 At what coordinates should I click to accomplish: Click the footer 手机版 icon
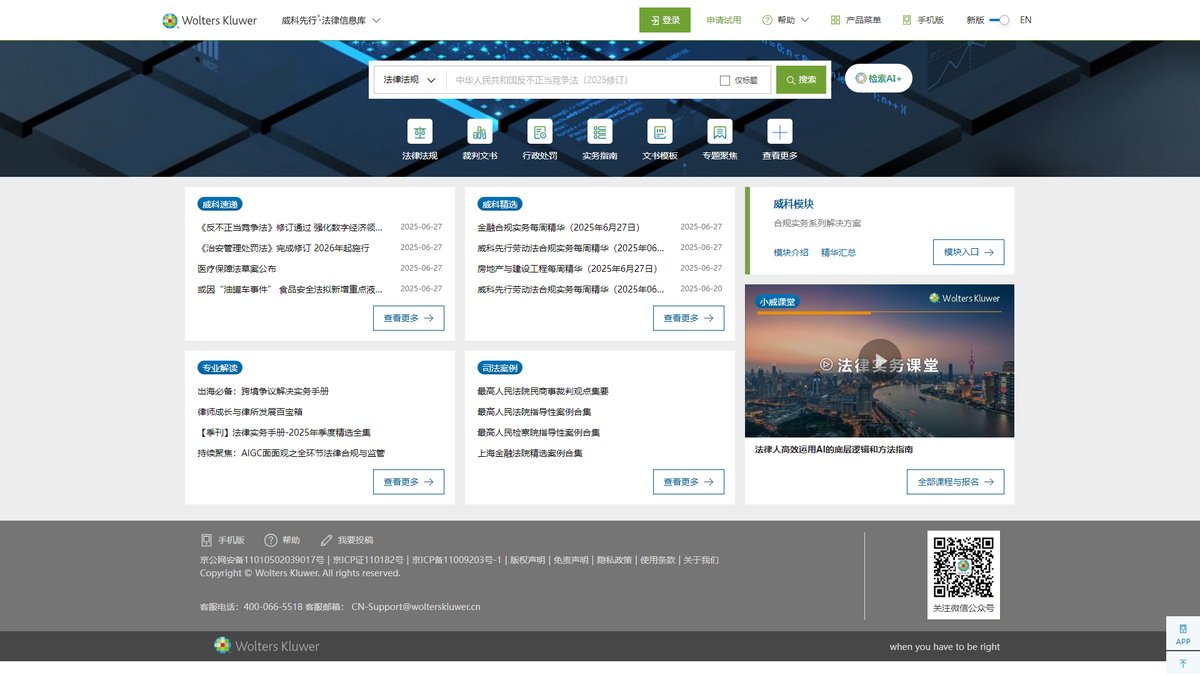(206, 540)
